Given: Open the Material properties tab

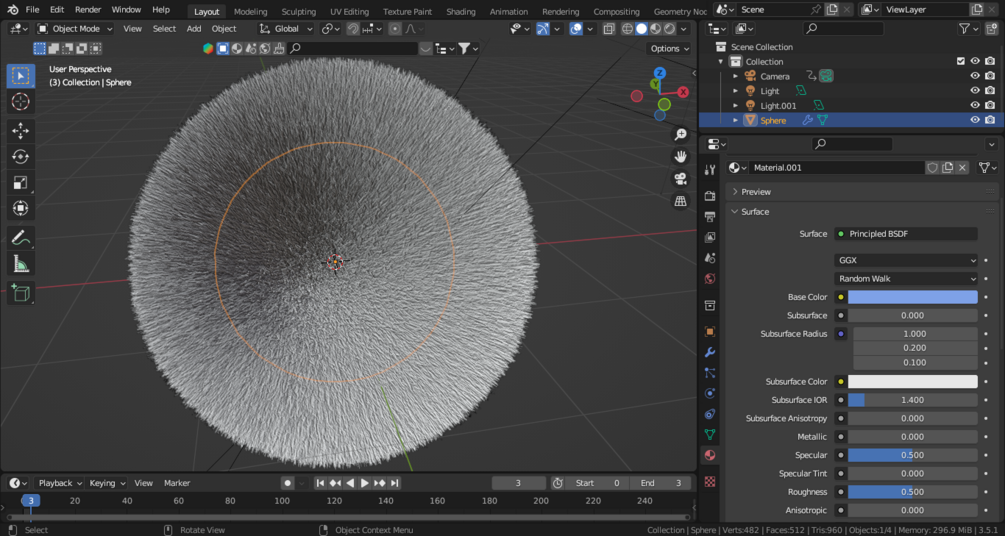Looking at the screenshot, I should tap(710, 455).
